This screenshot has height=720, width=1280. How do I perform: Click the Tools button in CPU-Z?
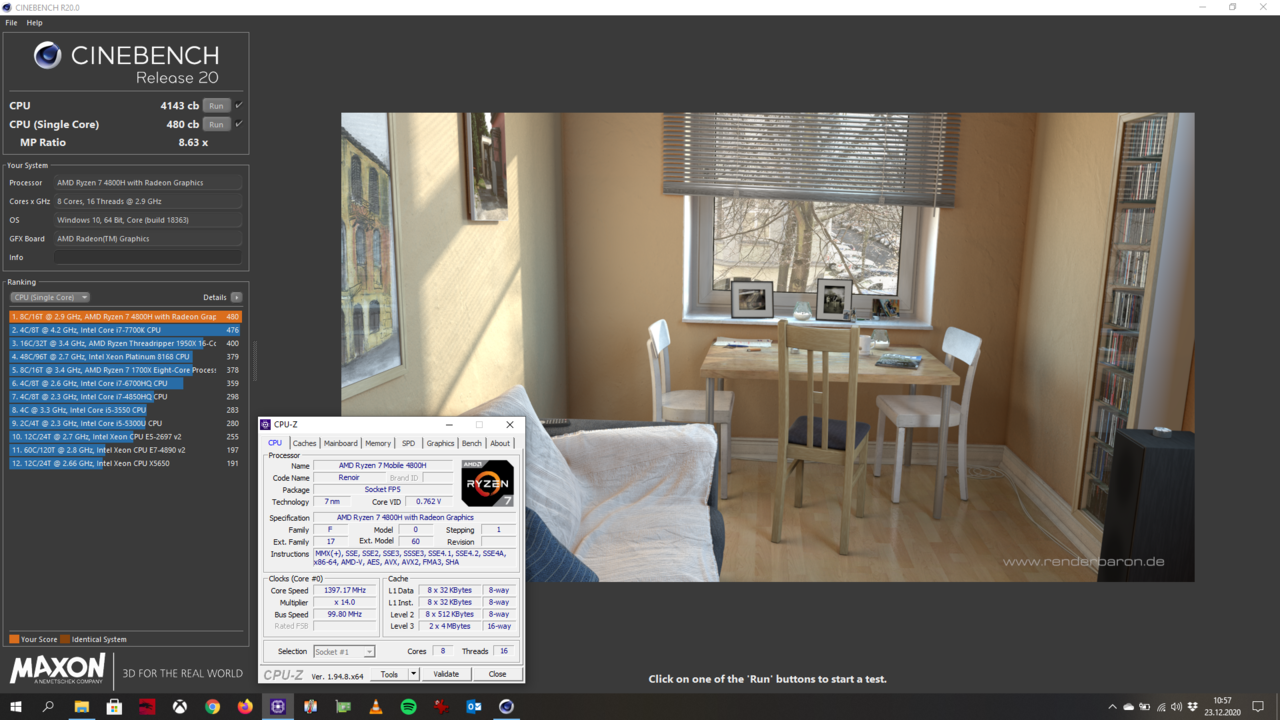[x=389, y=674]
